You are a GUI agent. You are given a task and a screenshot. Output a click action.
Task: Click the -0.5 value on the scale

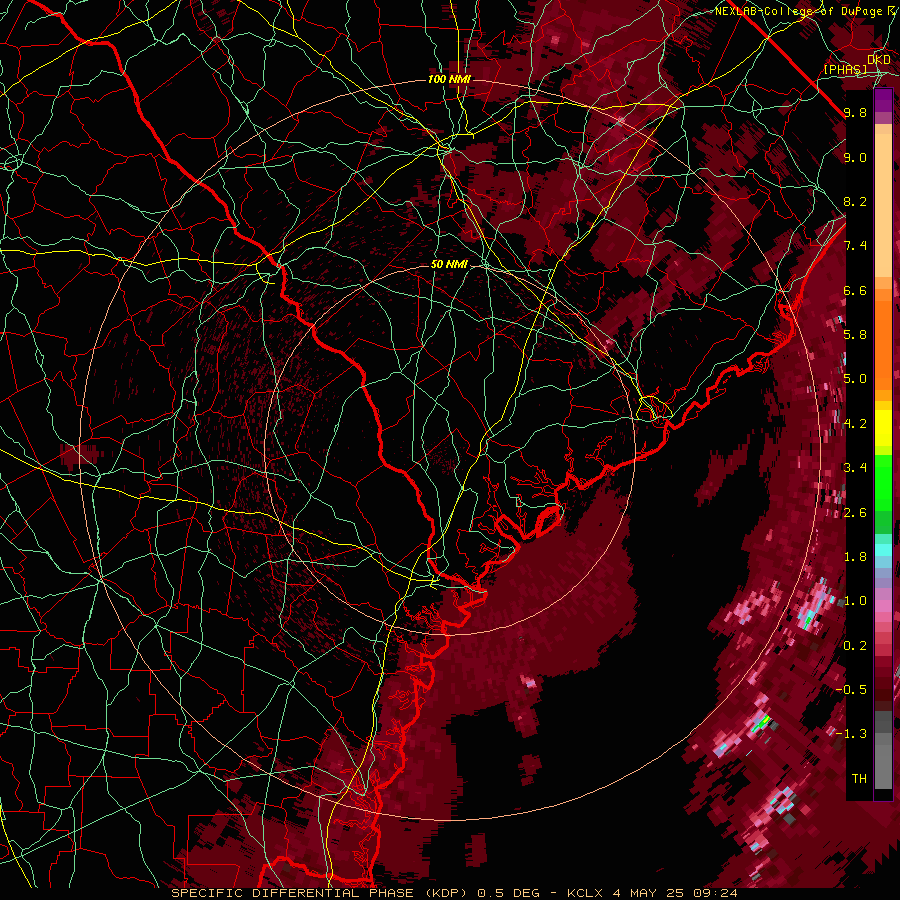[852, 690]
